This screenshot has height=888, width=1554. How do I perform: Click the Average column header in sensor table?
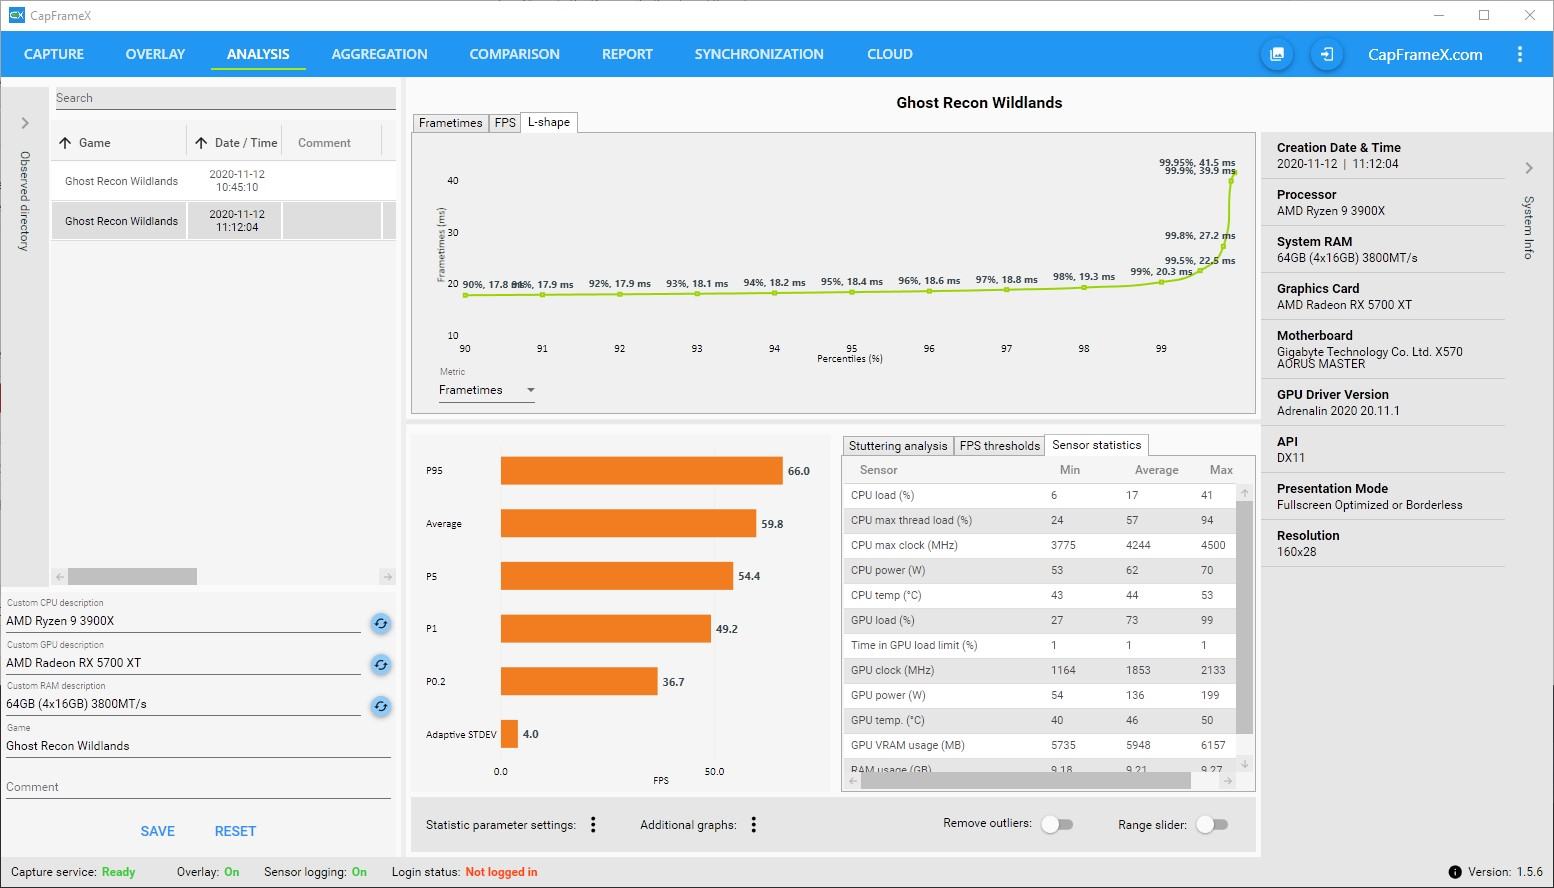pos(1156,470)
